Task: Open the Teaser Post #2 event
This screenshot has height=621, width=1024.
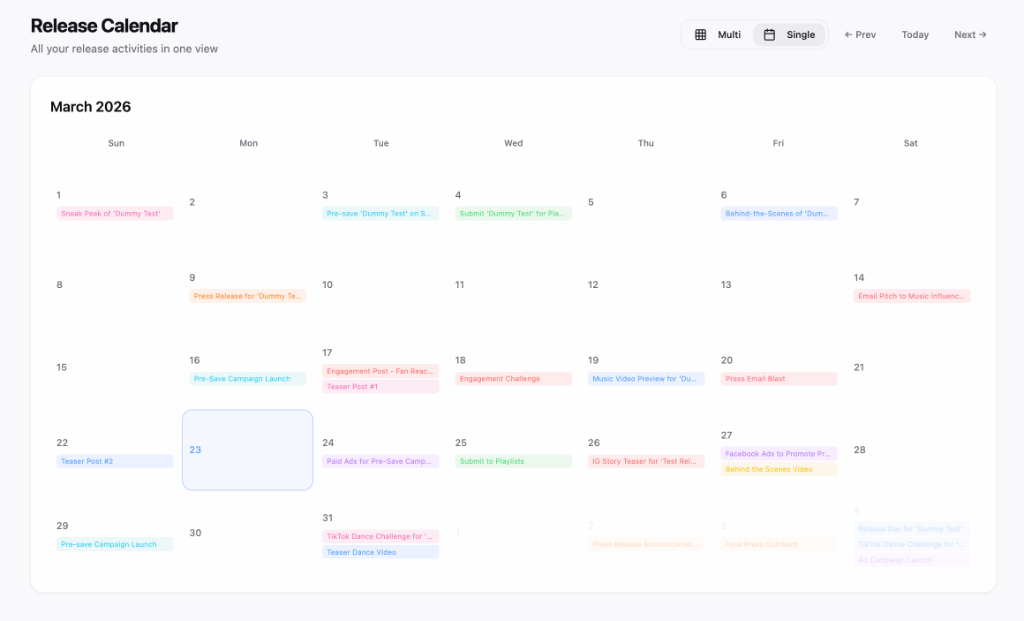Action: pos(115,461)
